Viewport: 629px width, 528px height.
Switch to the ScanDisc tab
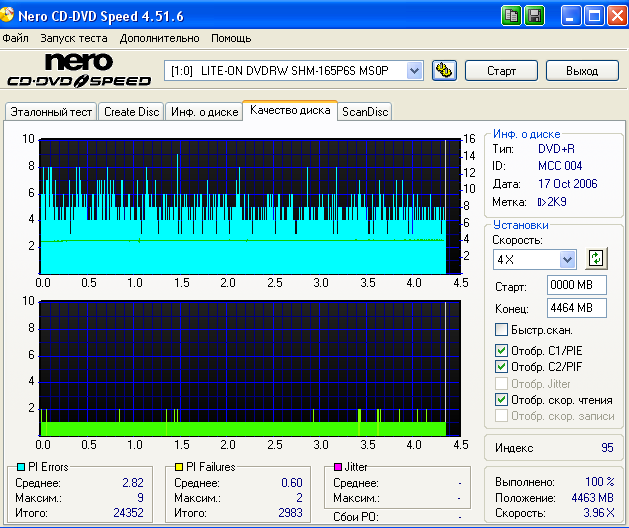click(365, 112)
